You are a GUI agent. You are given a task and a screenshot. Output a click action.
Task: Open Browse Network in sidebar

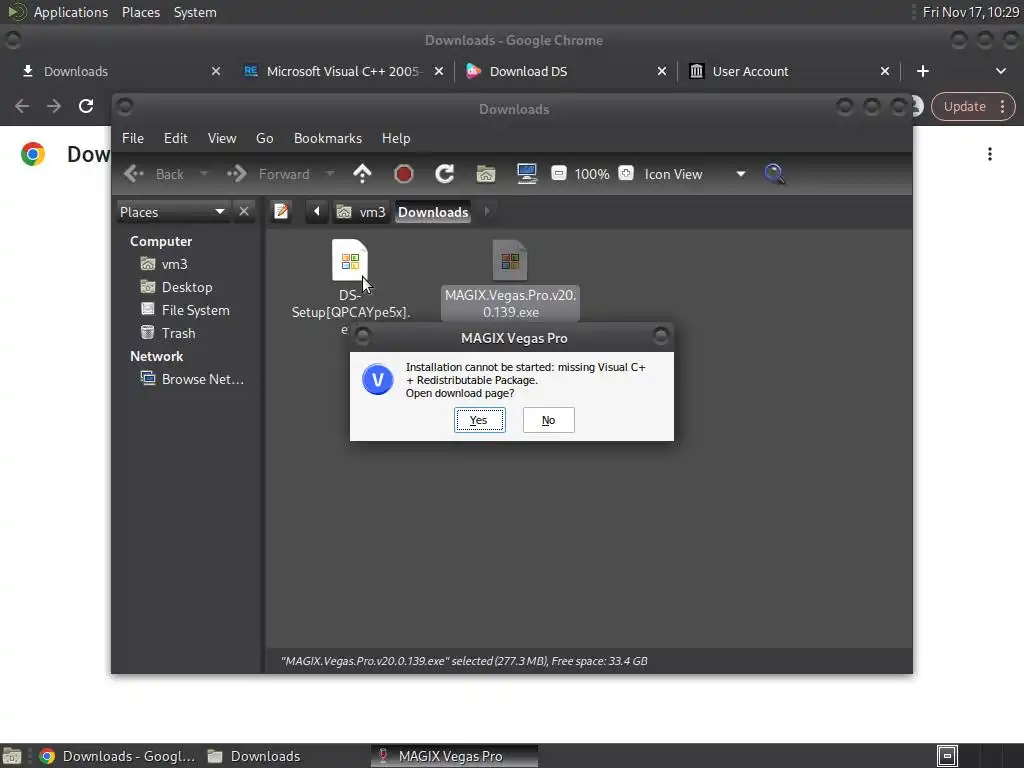(193, 379)
